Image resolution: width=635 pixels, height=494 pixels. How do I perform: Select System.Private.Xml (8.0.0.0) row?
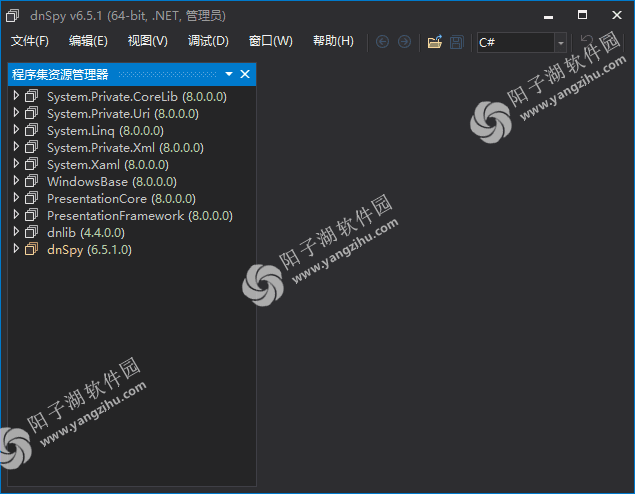click(x=132, y=147)
